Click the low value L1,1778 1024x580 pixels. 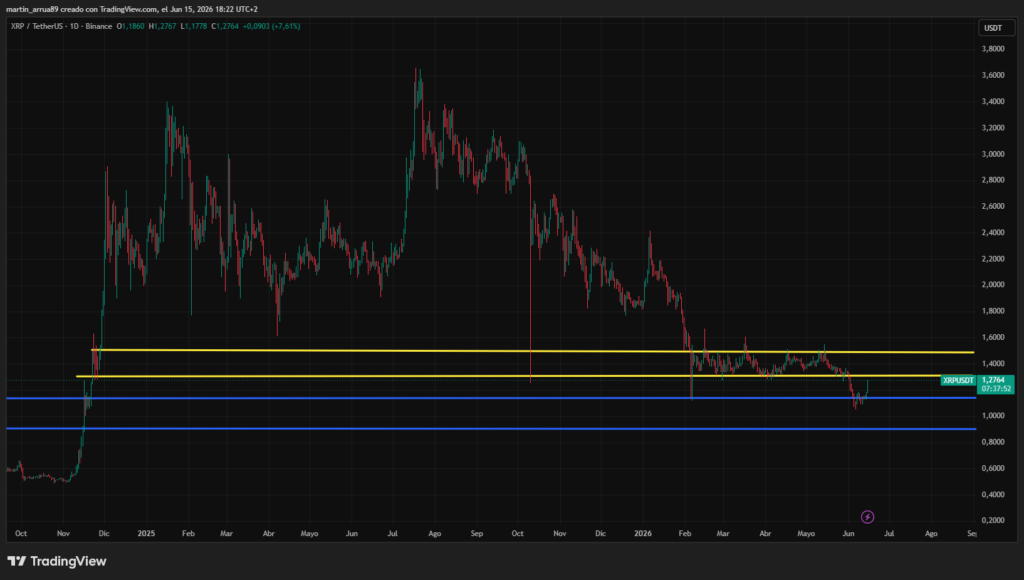(194, 26)
